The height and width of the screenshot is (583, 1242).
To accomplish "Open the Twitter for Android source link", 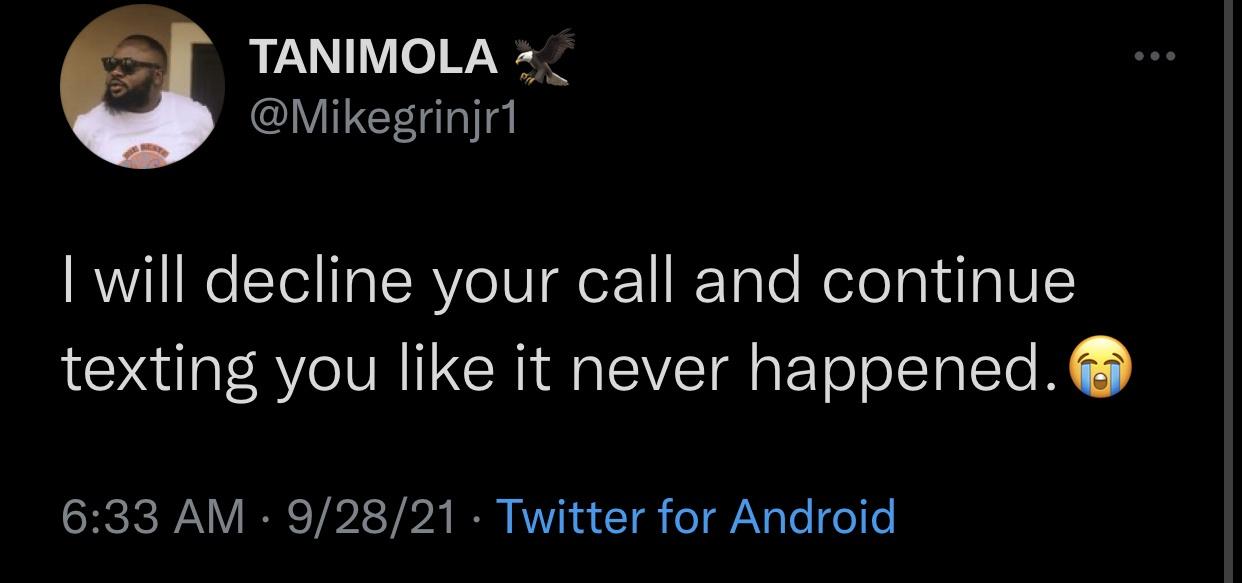I will [x=695, y=516].
